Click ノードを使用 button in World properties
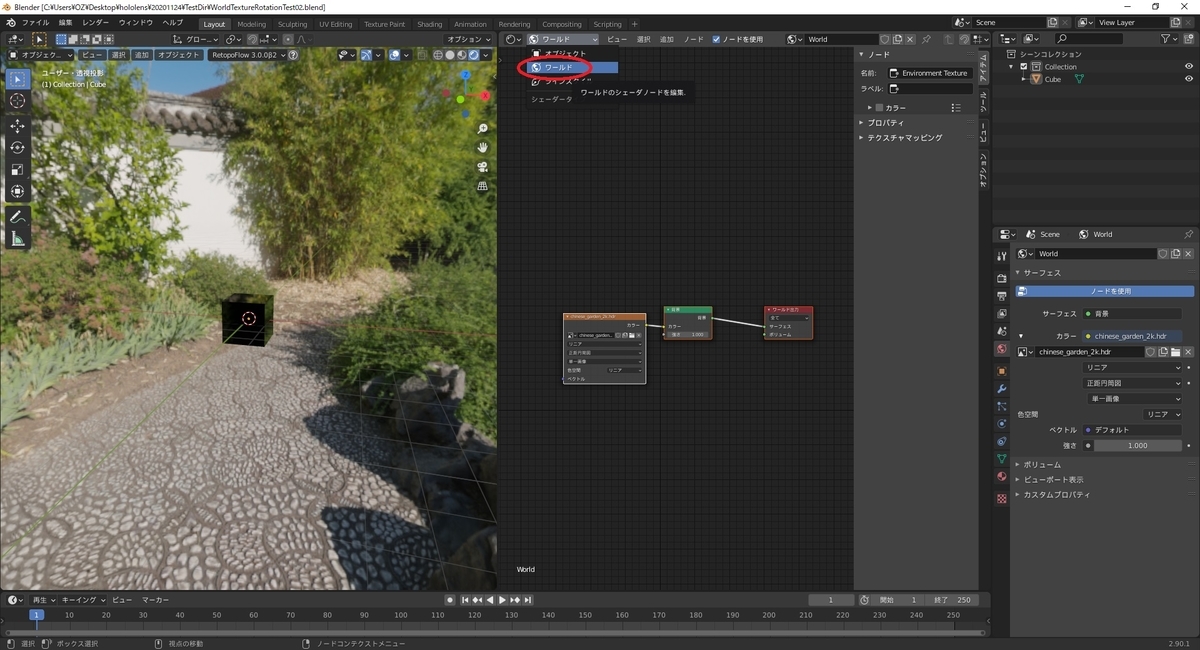 pos(1105,291)
